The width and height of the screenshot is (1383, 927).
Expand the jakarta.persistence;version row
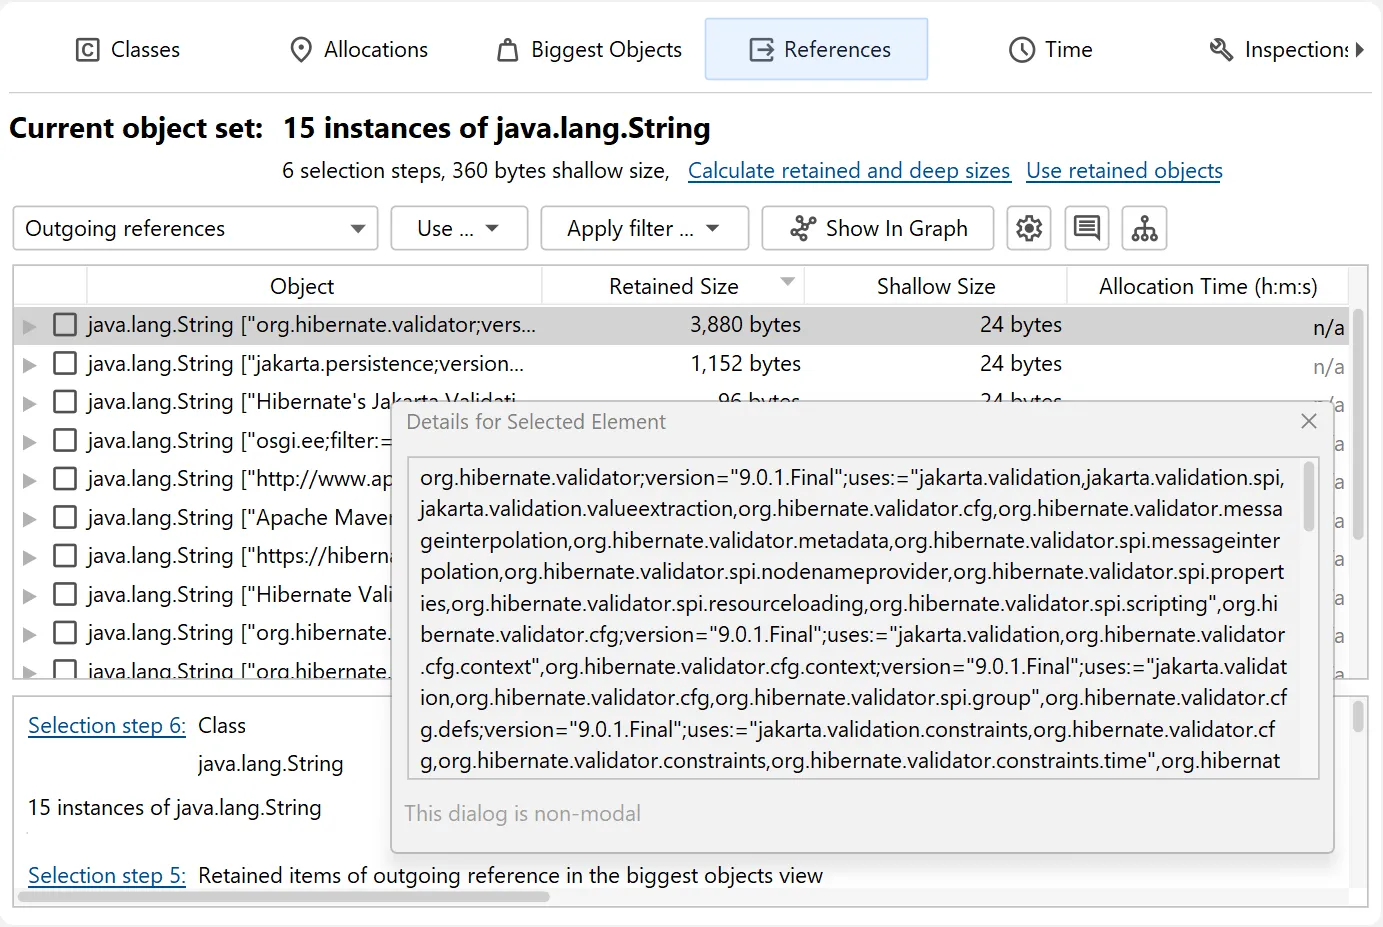[x=30, y=365]
